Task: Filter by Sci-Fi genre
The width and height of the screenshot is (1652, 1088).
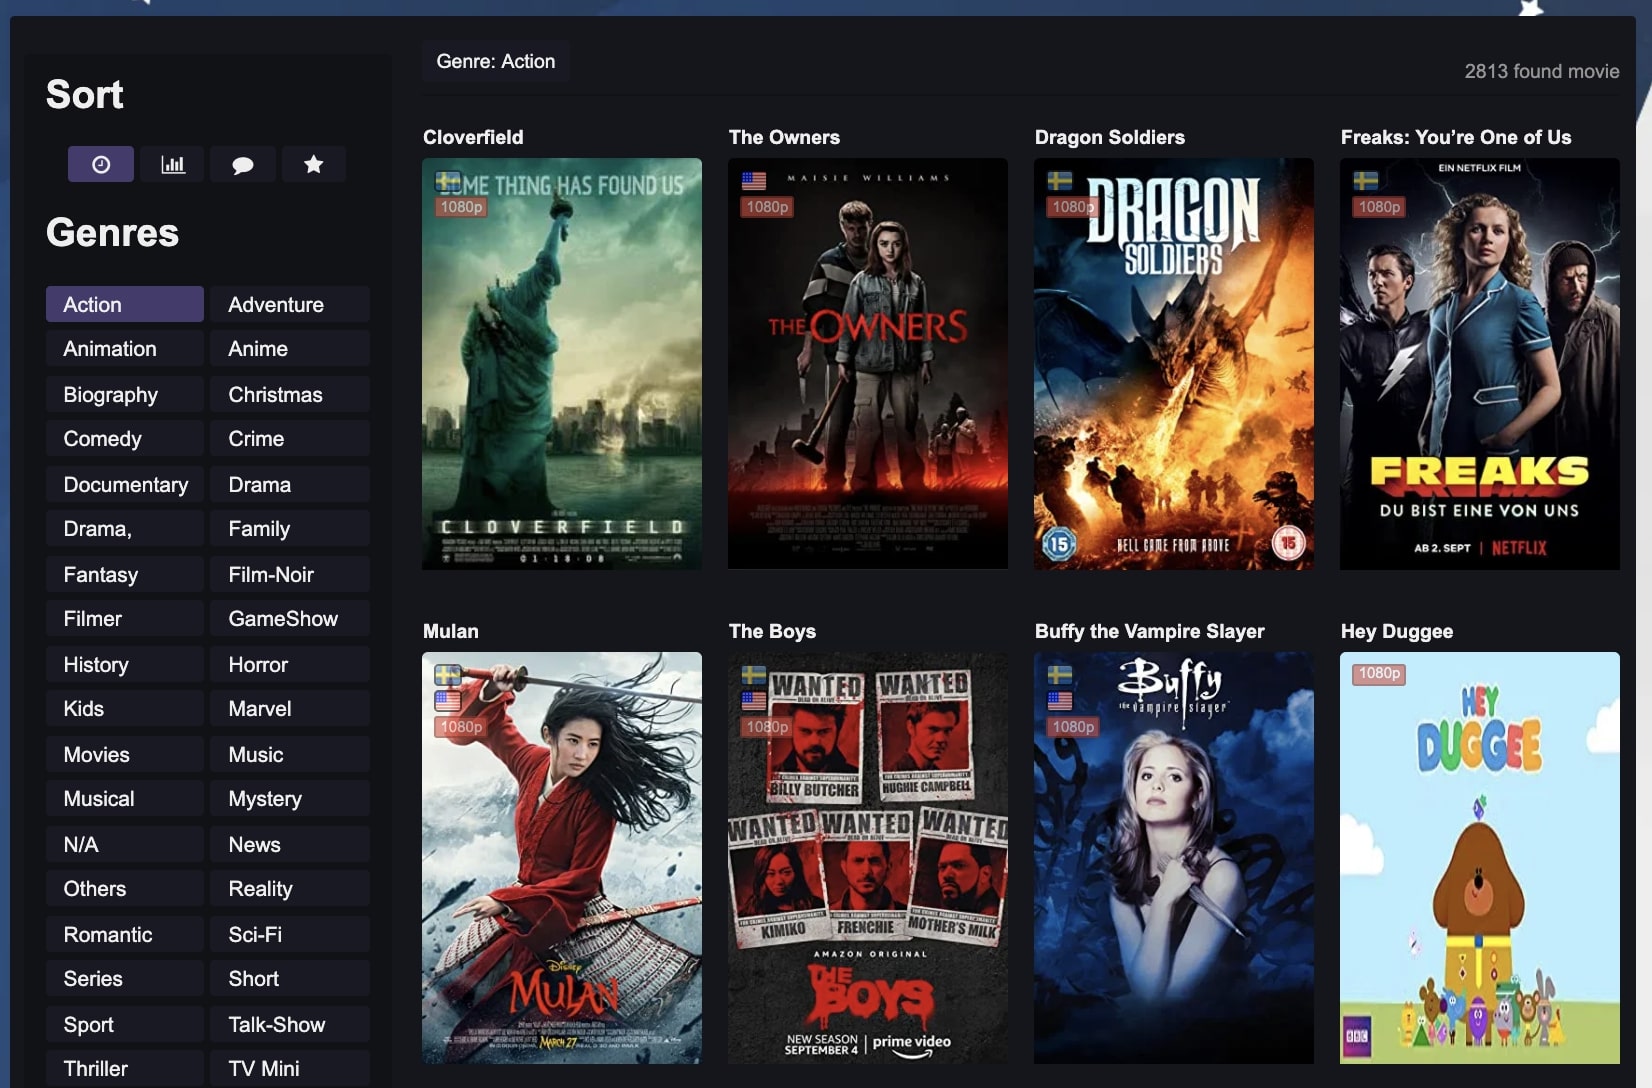Action: [x=290, y=934]
